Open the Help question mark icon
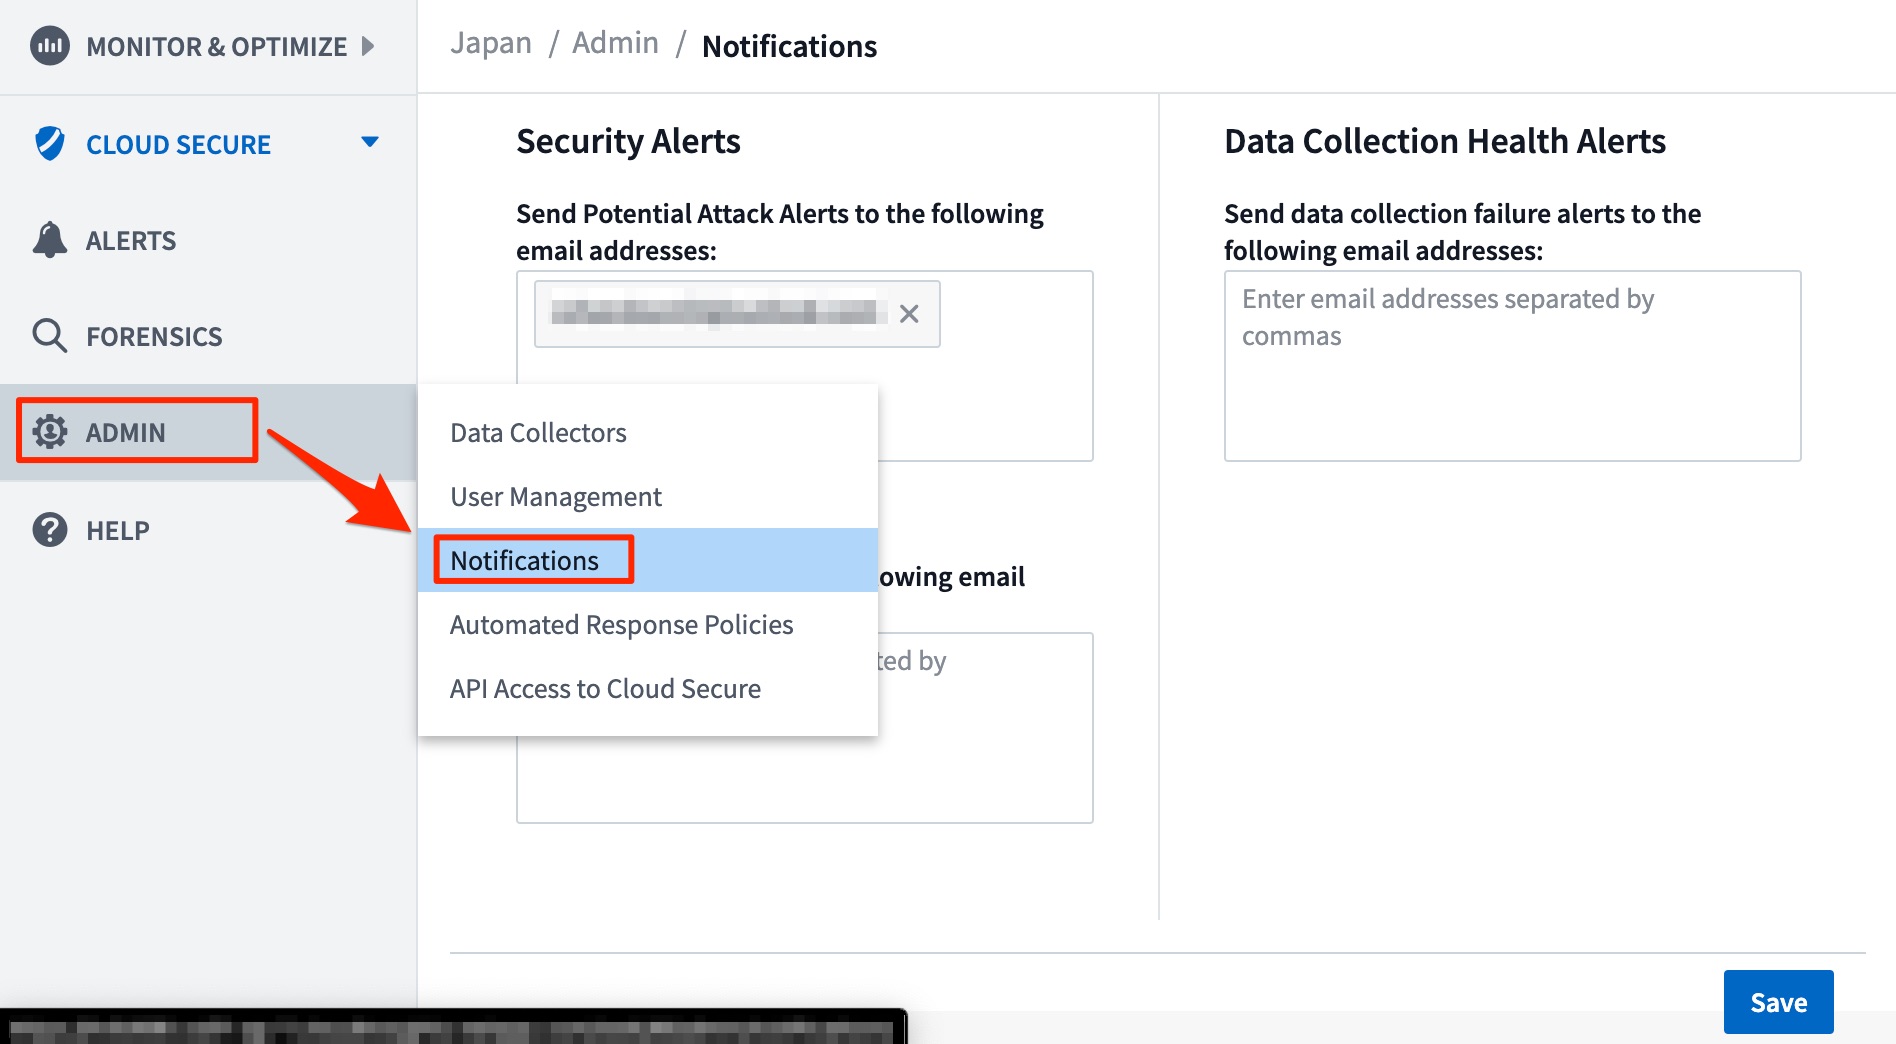The image size is (1896, 1044). tap(49, 529)
